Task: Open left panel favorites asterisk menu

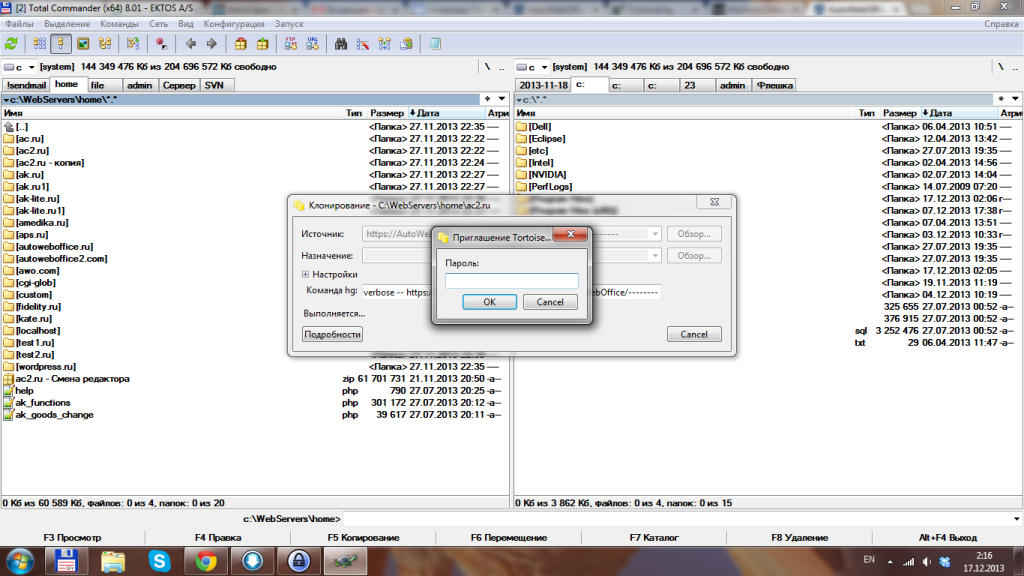Action: [487, 99]
